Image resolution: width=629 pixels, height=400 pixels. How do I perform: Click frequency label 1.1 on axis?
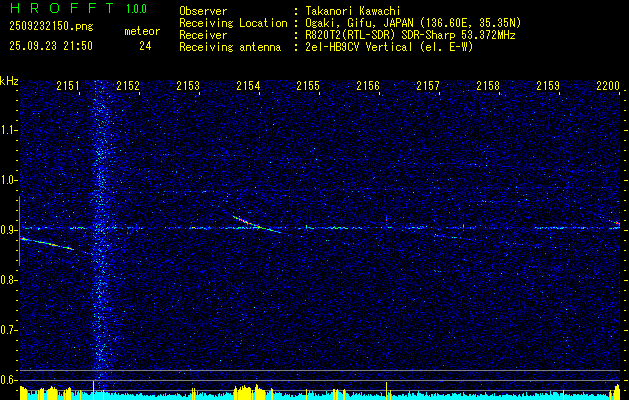pyautogui.click(x=8, y=130)
